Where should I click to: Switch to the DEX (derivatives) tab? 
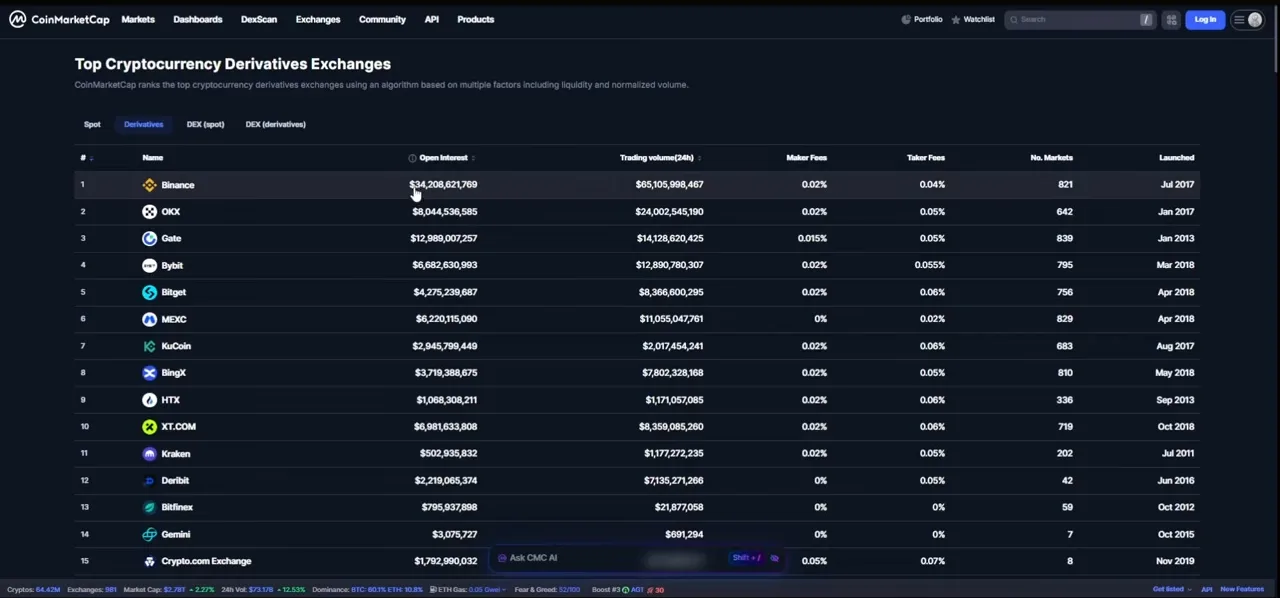click(x=275, y=124)
